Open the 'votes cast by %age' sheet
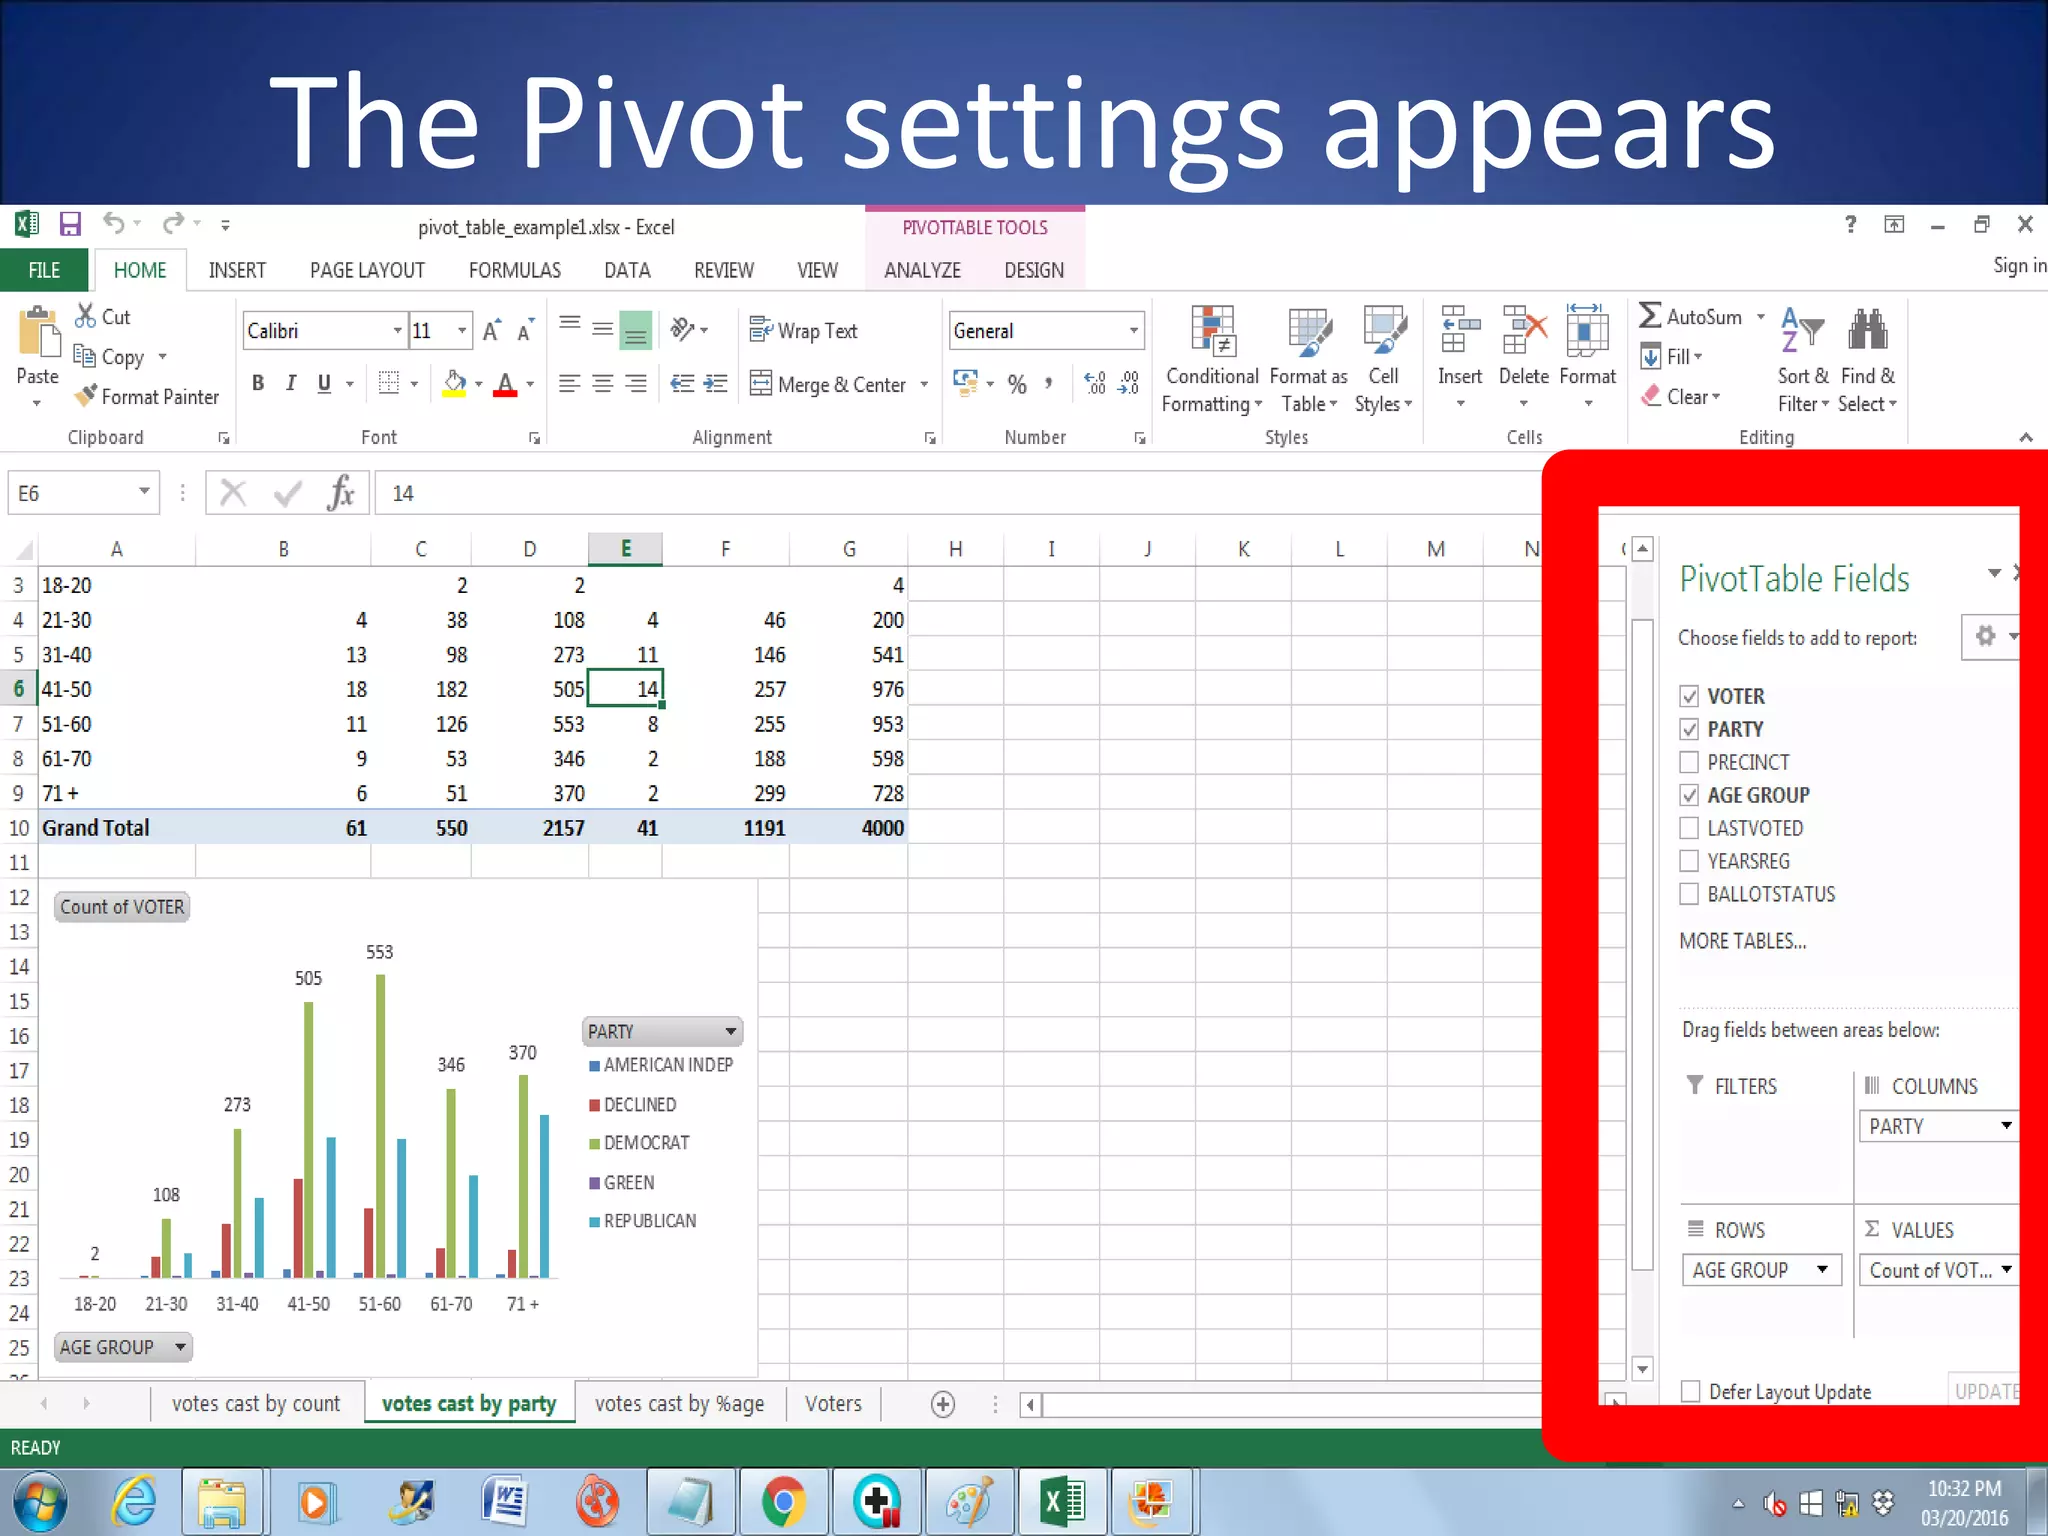 tap(680, 1404)
